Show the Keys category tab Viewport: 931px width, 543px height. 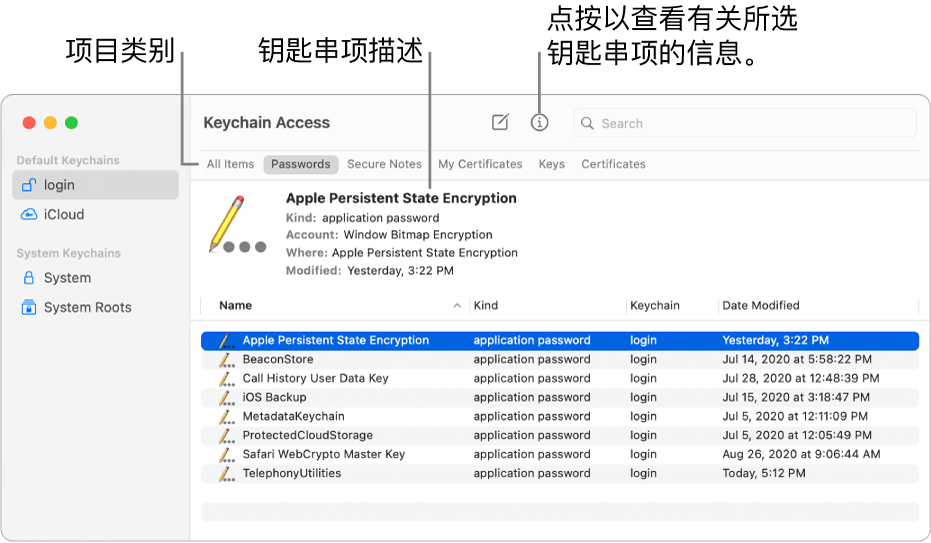pos(551,164)
